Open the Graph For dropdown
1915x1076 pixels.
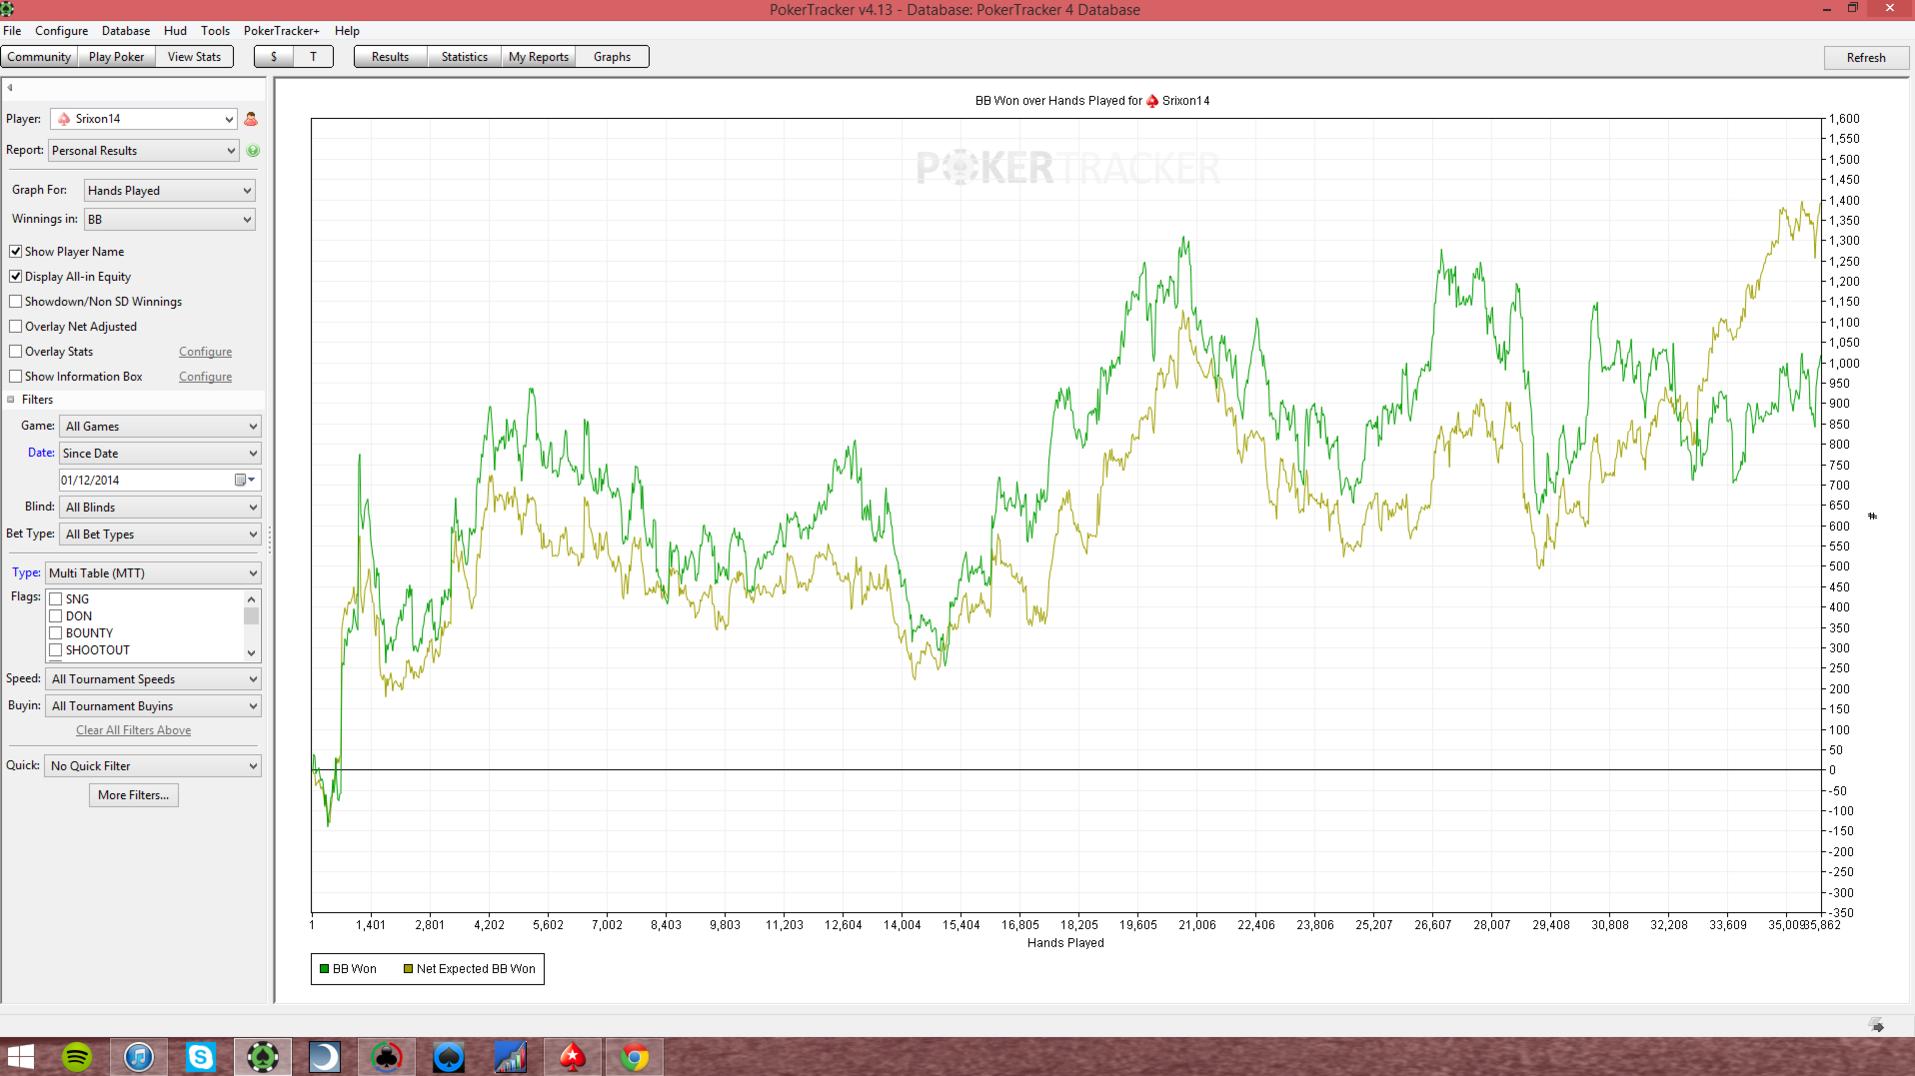(x=169, y=191)
